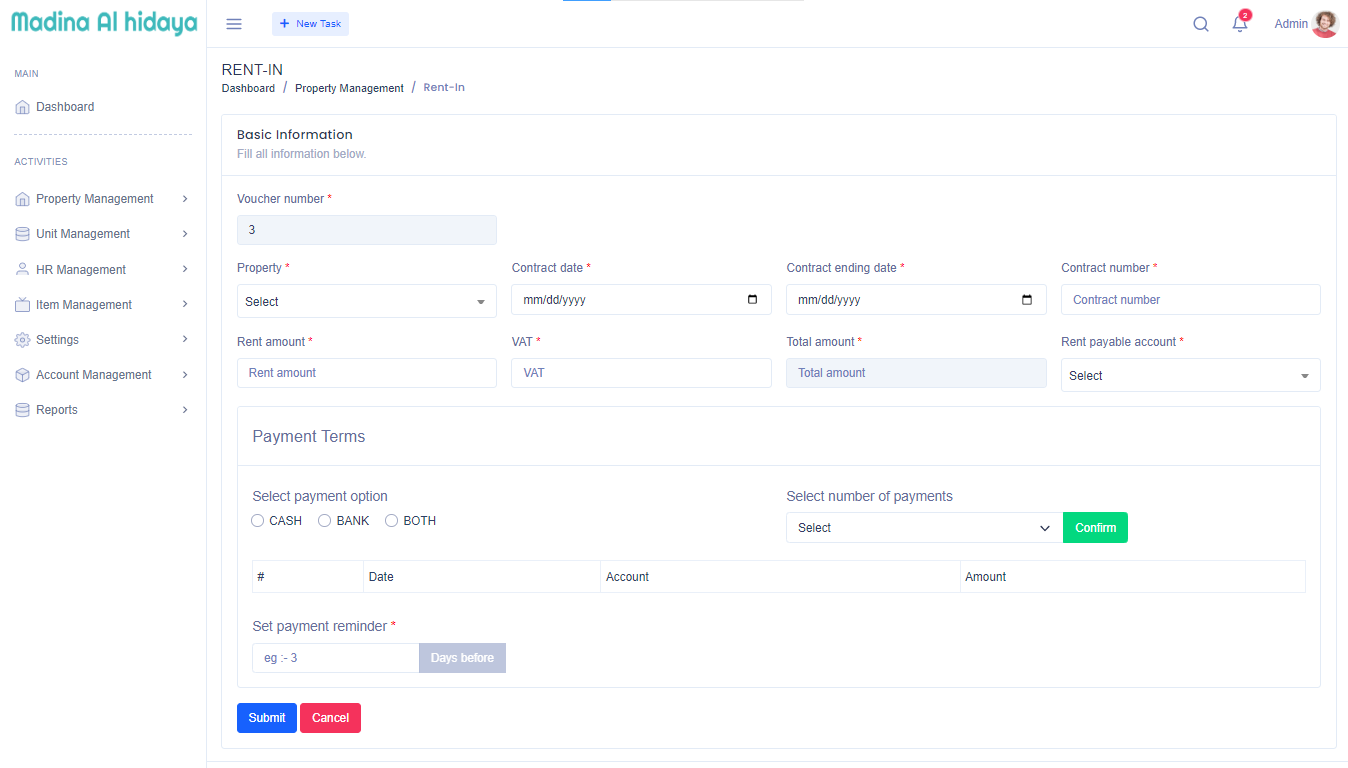Viewport: 1348px width, 768px height.
Task: Click the Property Management breadcrumb link
Action: tap(349, 88)
